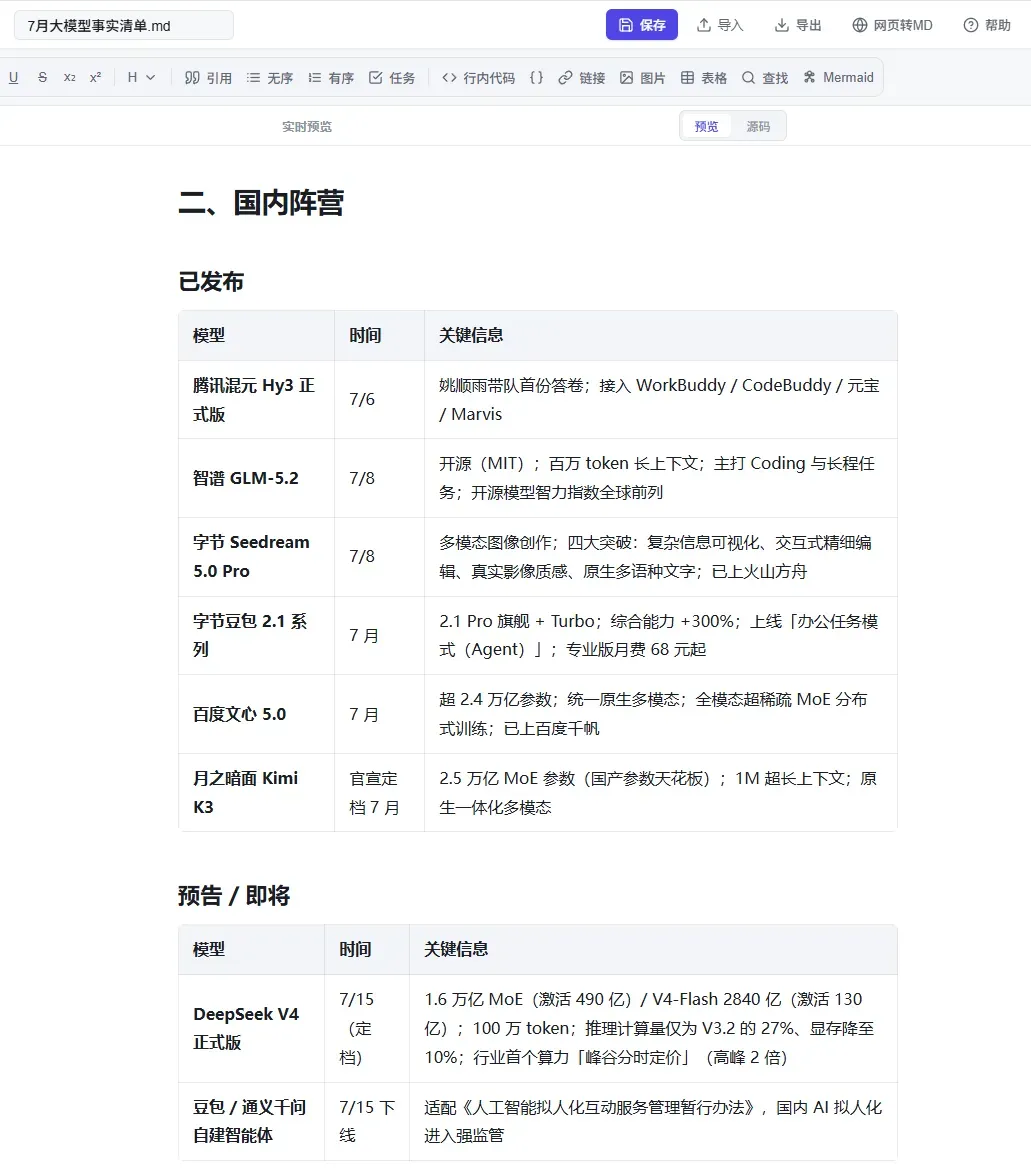Image resolution: width=1031 pixels, height=1175 pixels.
Task: Select the cell 腾讯混元 Hy3 正式版
Action: pyautogui.click(x=256, y=399)
